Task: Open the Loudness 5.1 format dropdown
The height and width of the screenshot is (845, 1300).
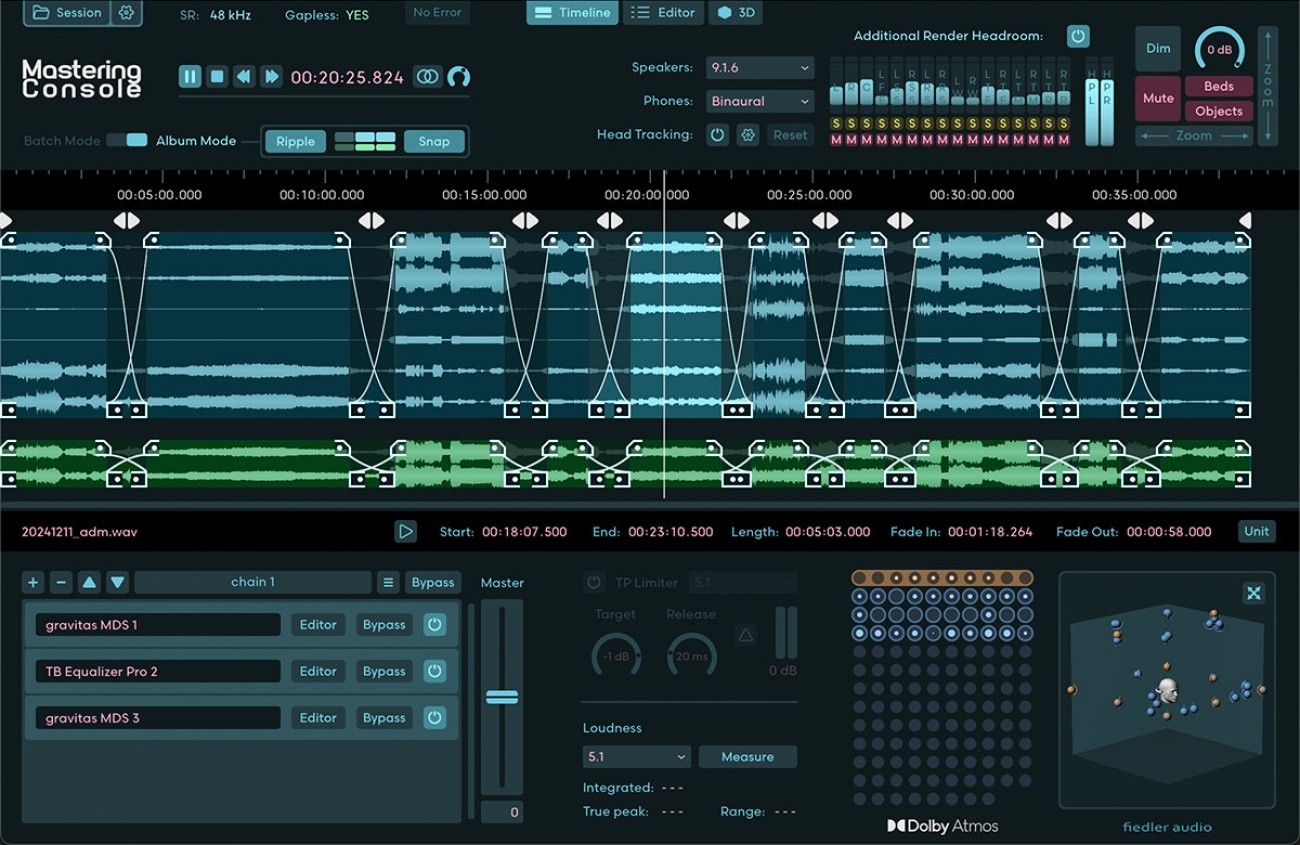Action: click(636, 757)
